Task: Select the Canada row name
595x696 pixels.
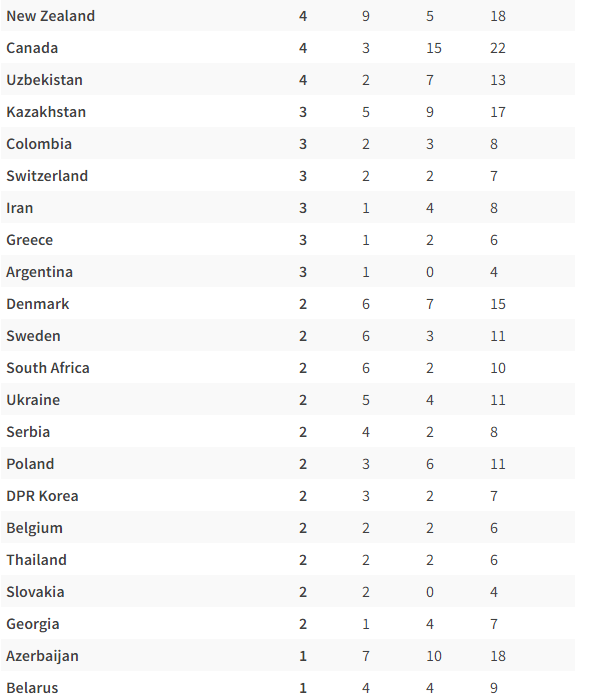Action: tap(32, 48)
